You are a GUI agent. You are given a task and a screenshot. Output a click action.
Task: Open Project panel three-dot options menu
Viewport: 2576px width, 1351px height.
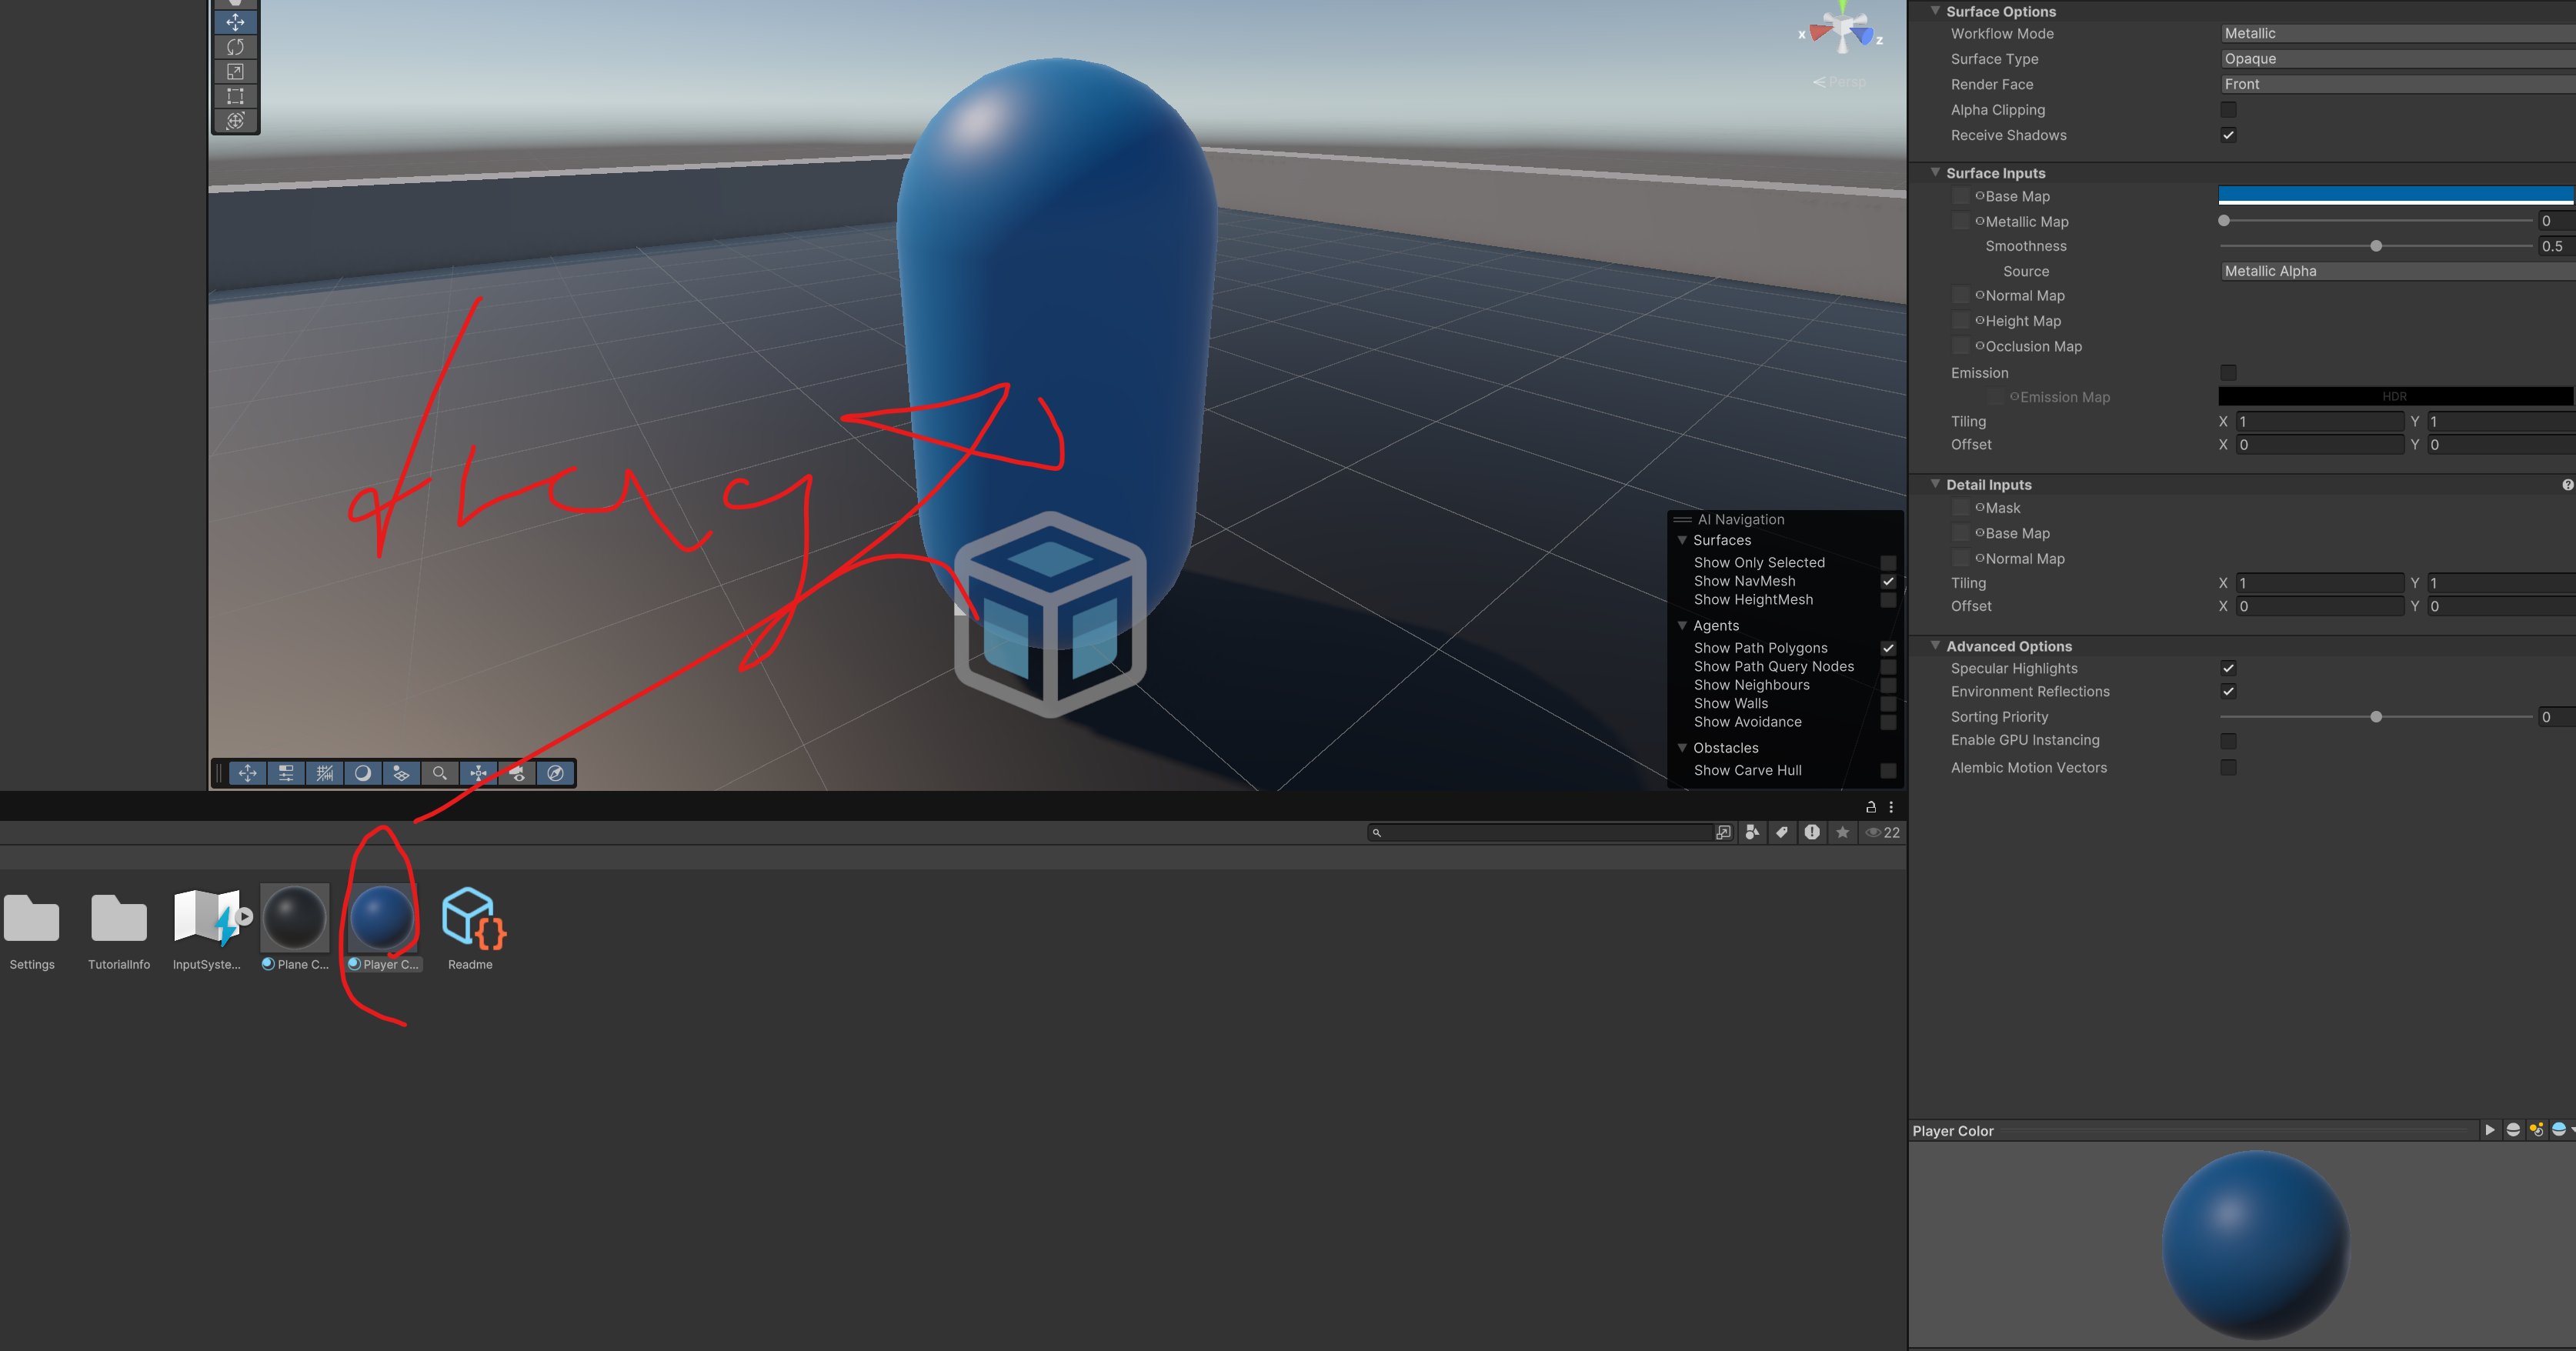tap(1891, 807)
